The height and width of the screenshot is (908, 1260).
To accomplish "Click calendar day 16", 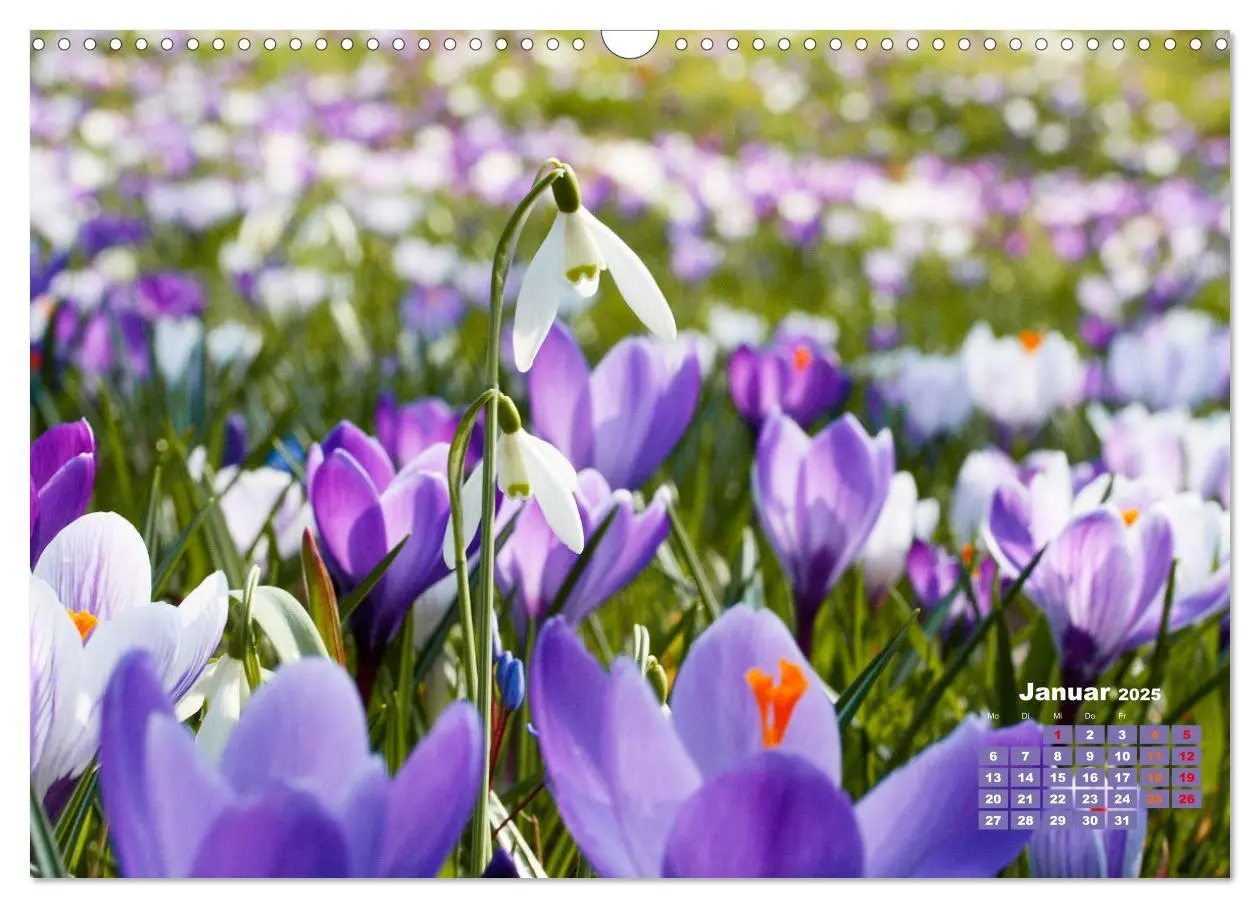I will (x=1090, y=777).
